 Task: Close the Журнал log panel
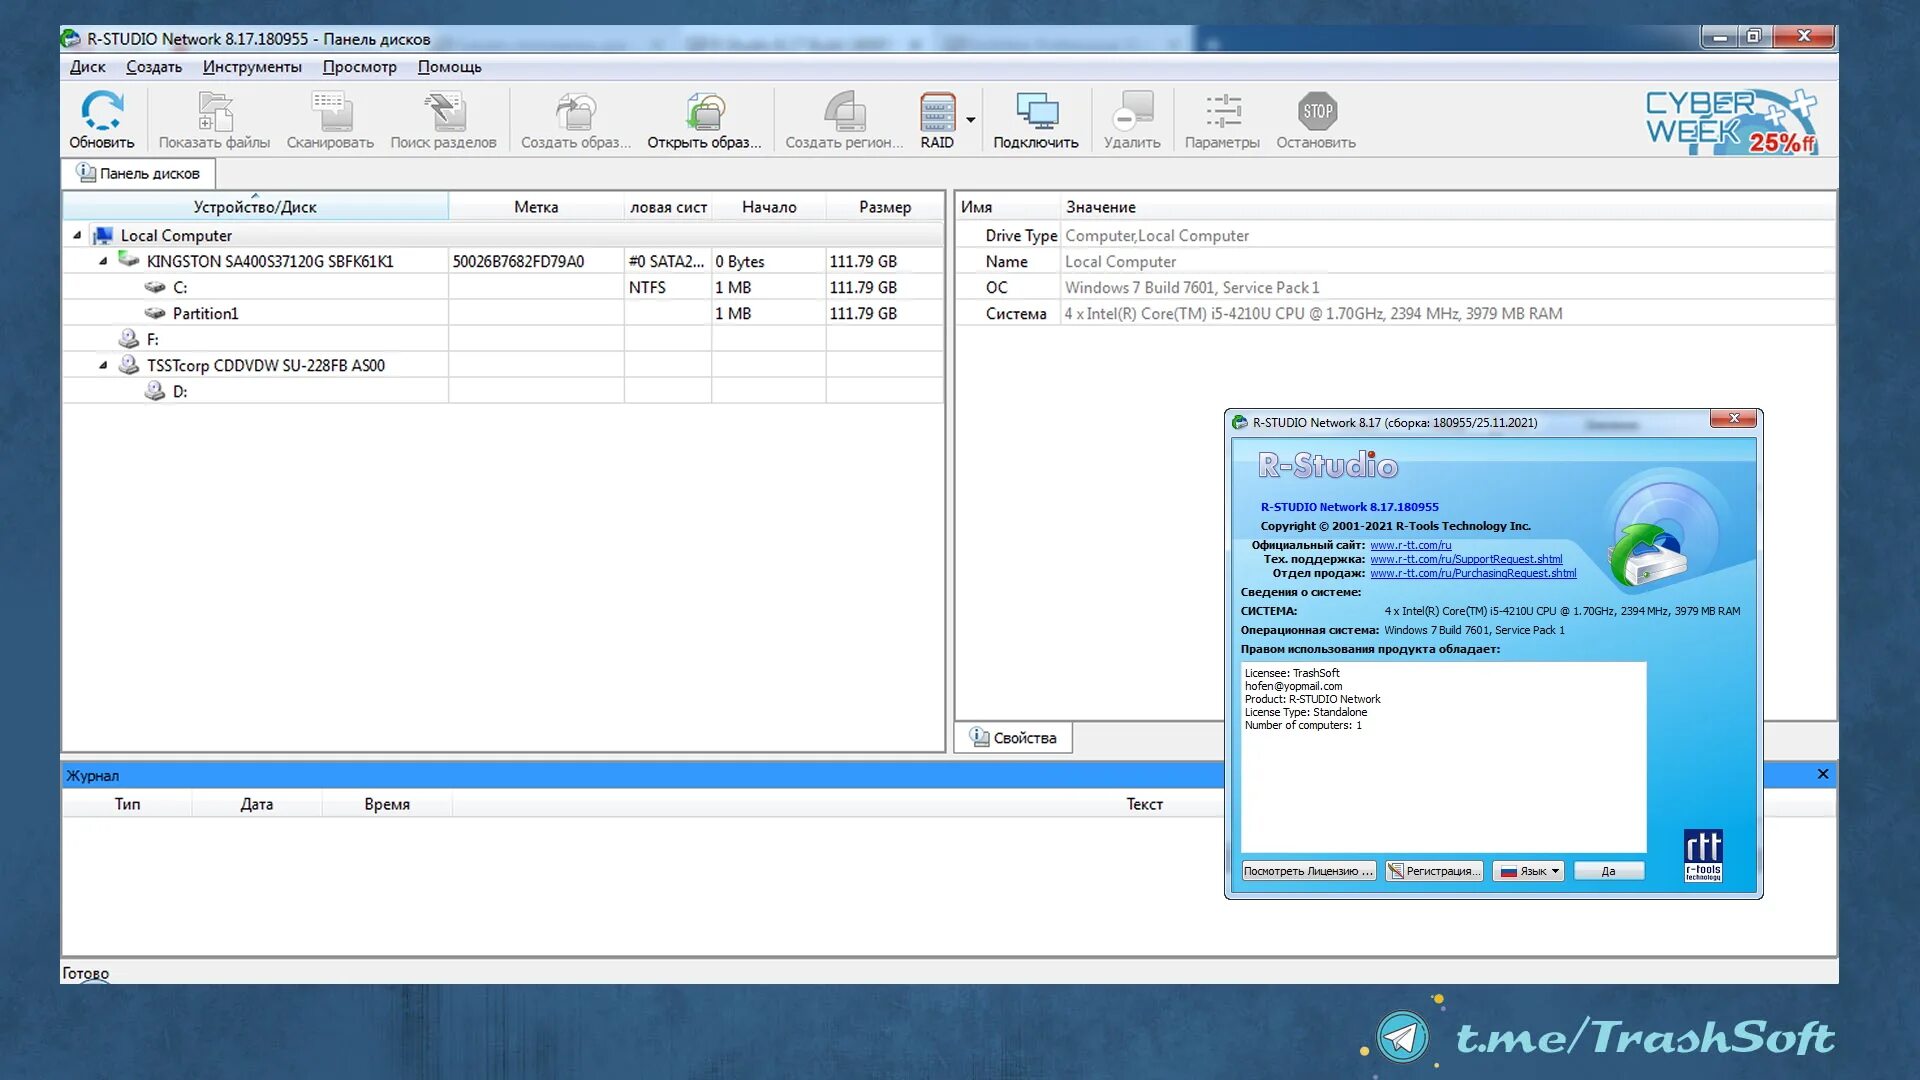1823,774
